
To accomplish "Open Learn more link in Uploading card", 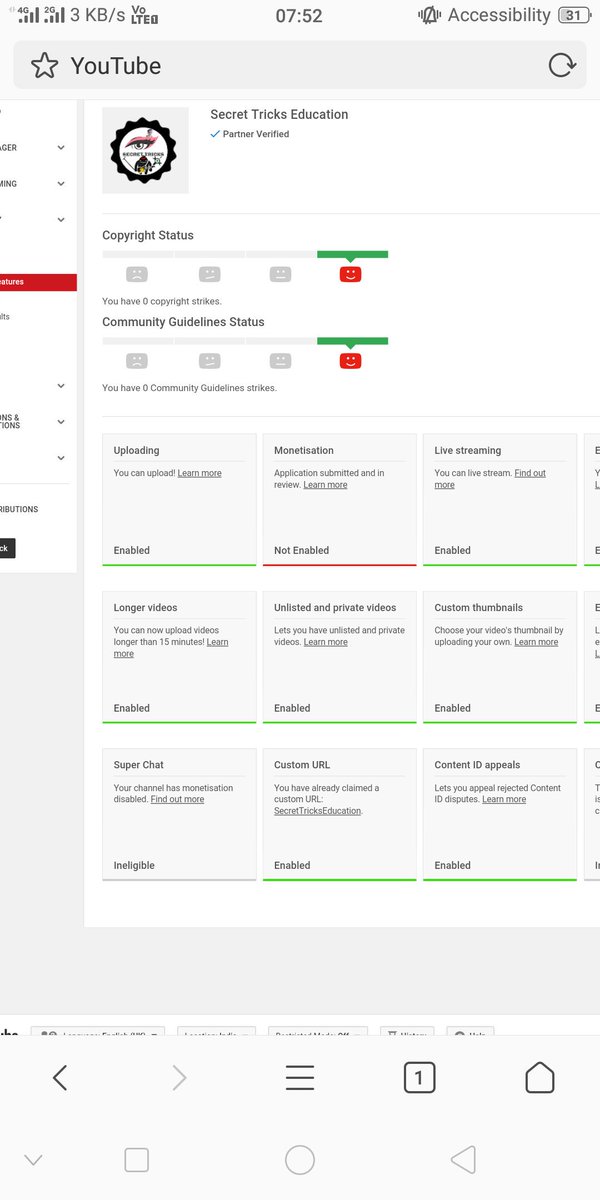I will click(199, 473).
